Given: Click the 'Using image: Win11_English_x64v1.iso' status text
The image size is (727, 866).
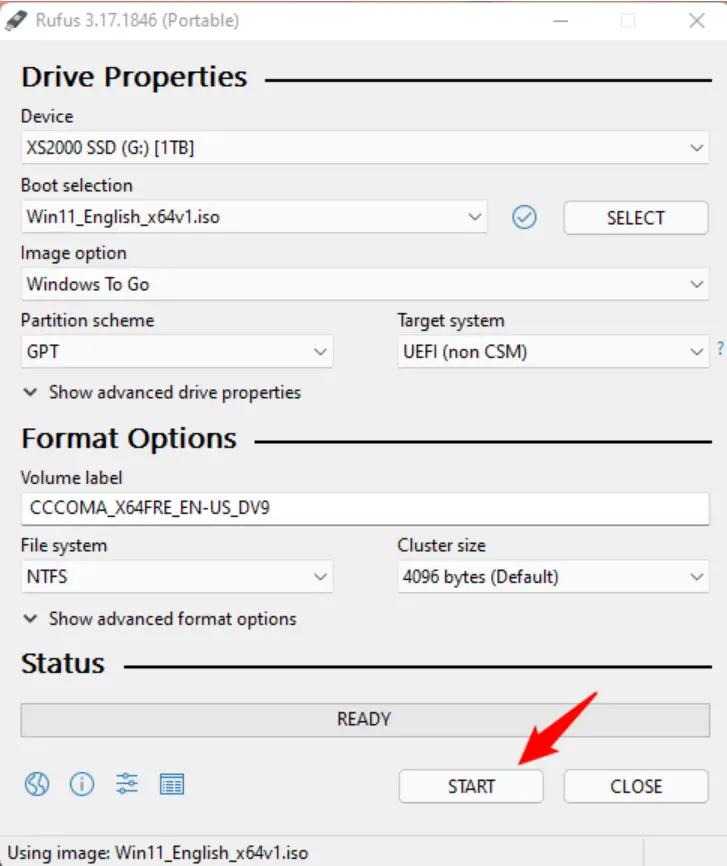Looking at the screenshot, I should click(158, 853).
